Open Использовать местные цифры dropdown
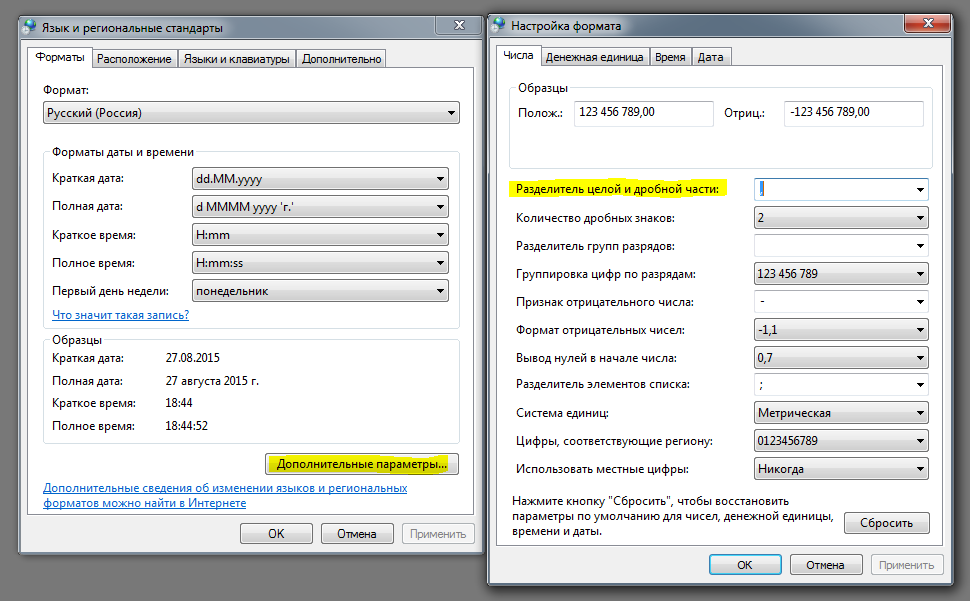This screenshot has height=601, width=970. point(840,468)
